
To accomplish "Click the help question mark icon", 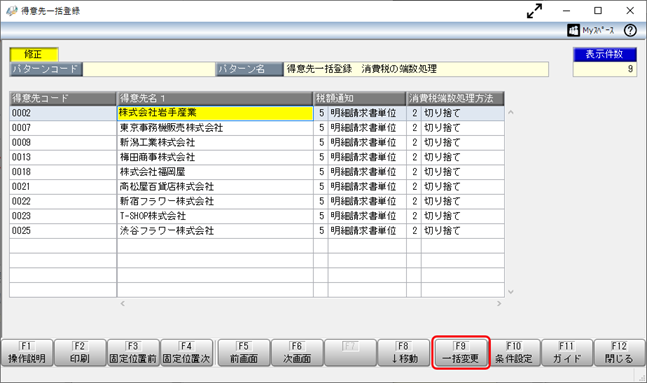I will click(x=630, y=30).
